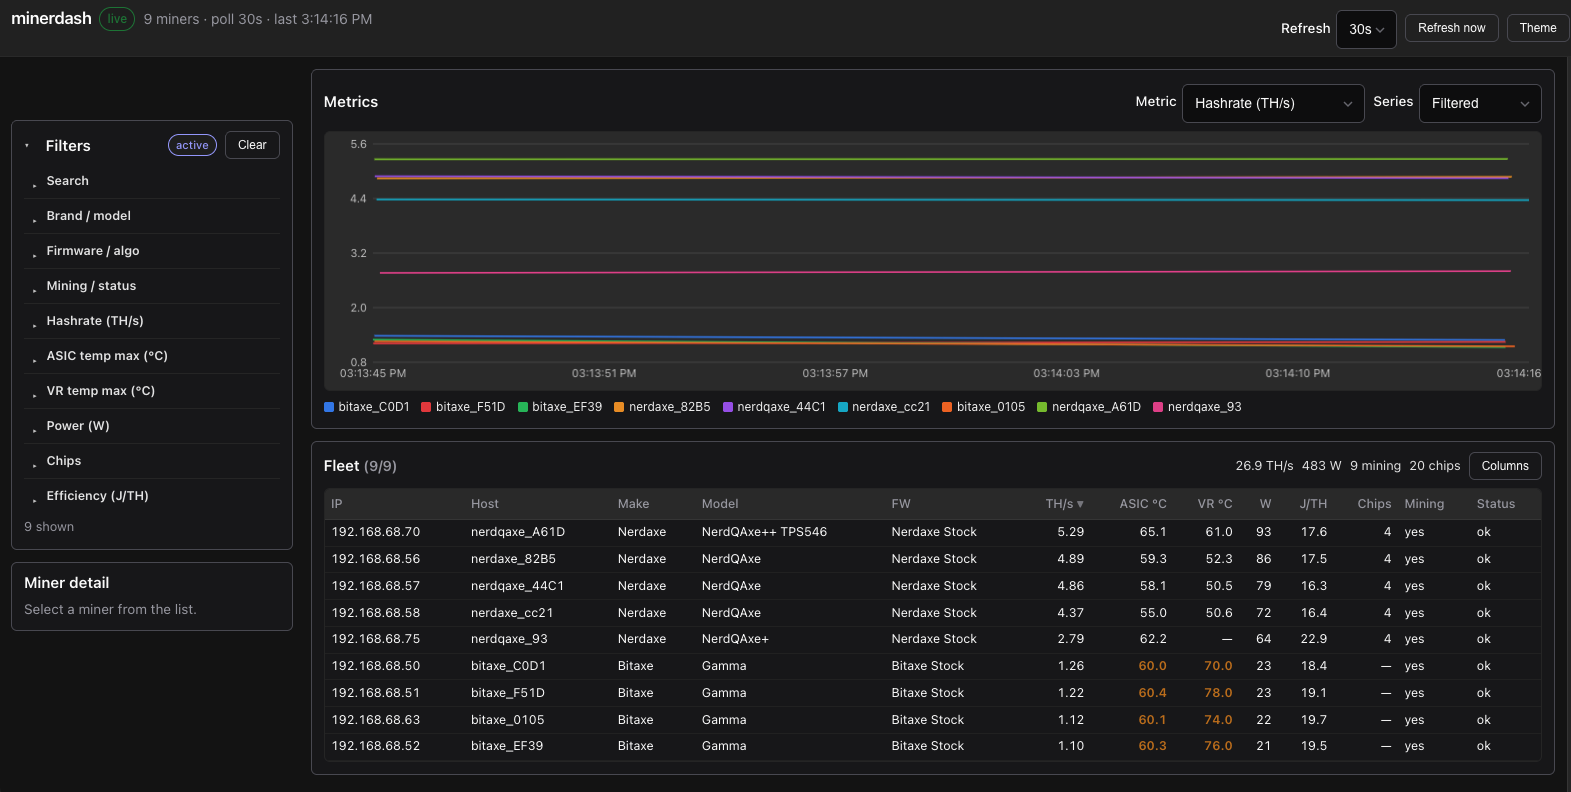Expand the Firmware / algo filter
The width and height of the screenshot is (1571, 792).
click(x=152, y=251)
